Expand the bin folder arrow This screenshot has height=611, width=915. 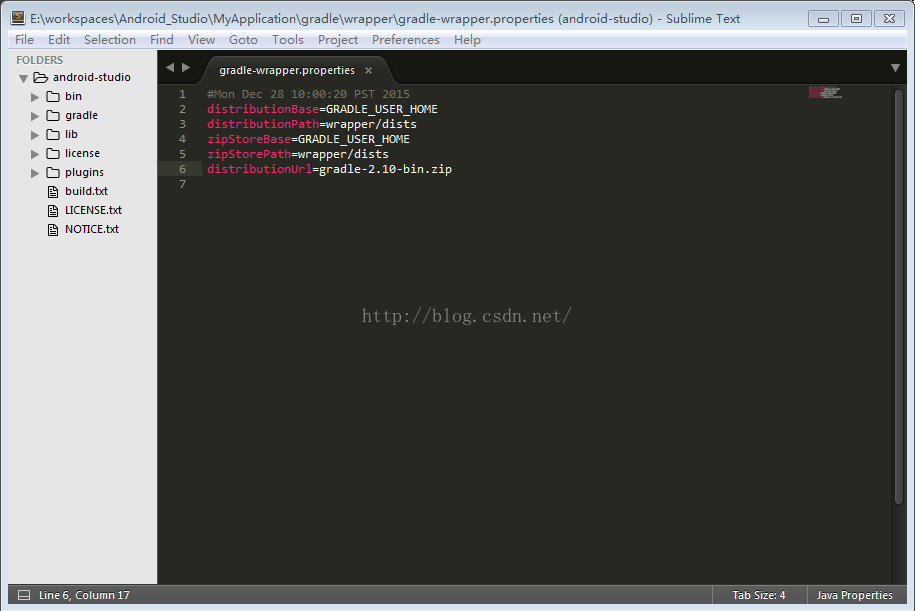(35, 97)
